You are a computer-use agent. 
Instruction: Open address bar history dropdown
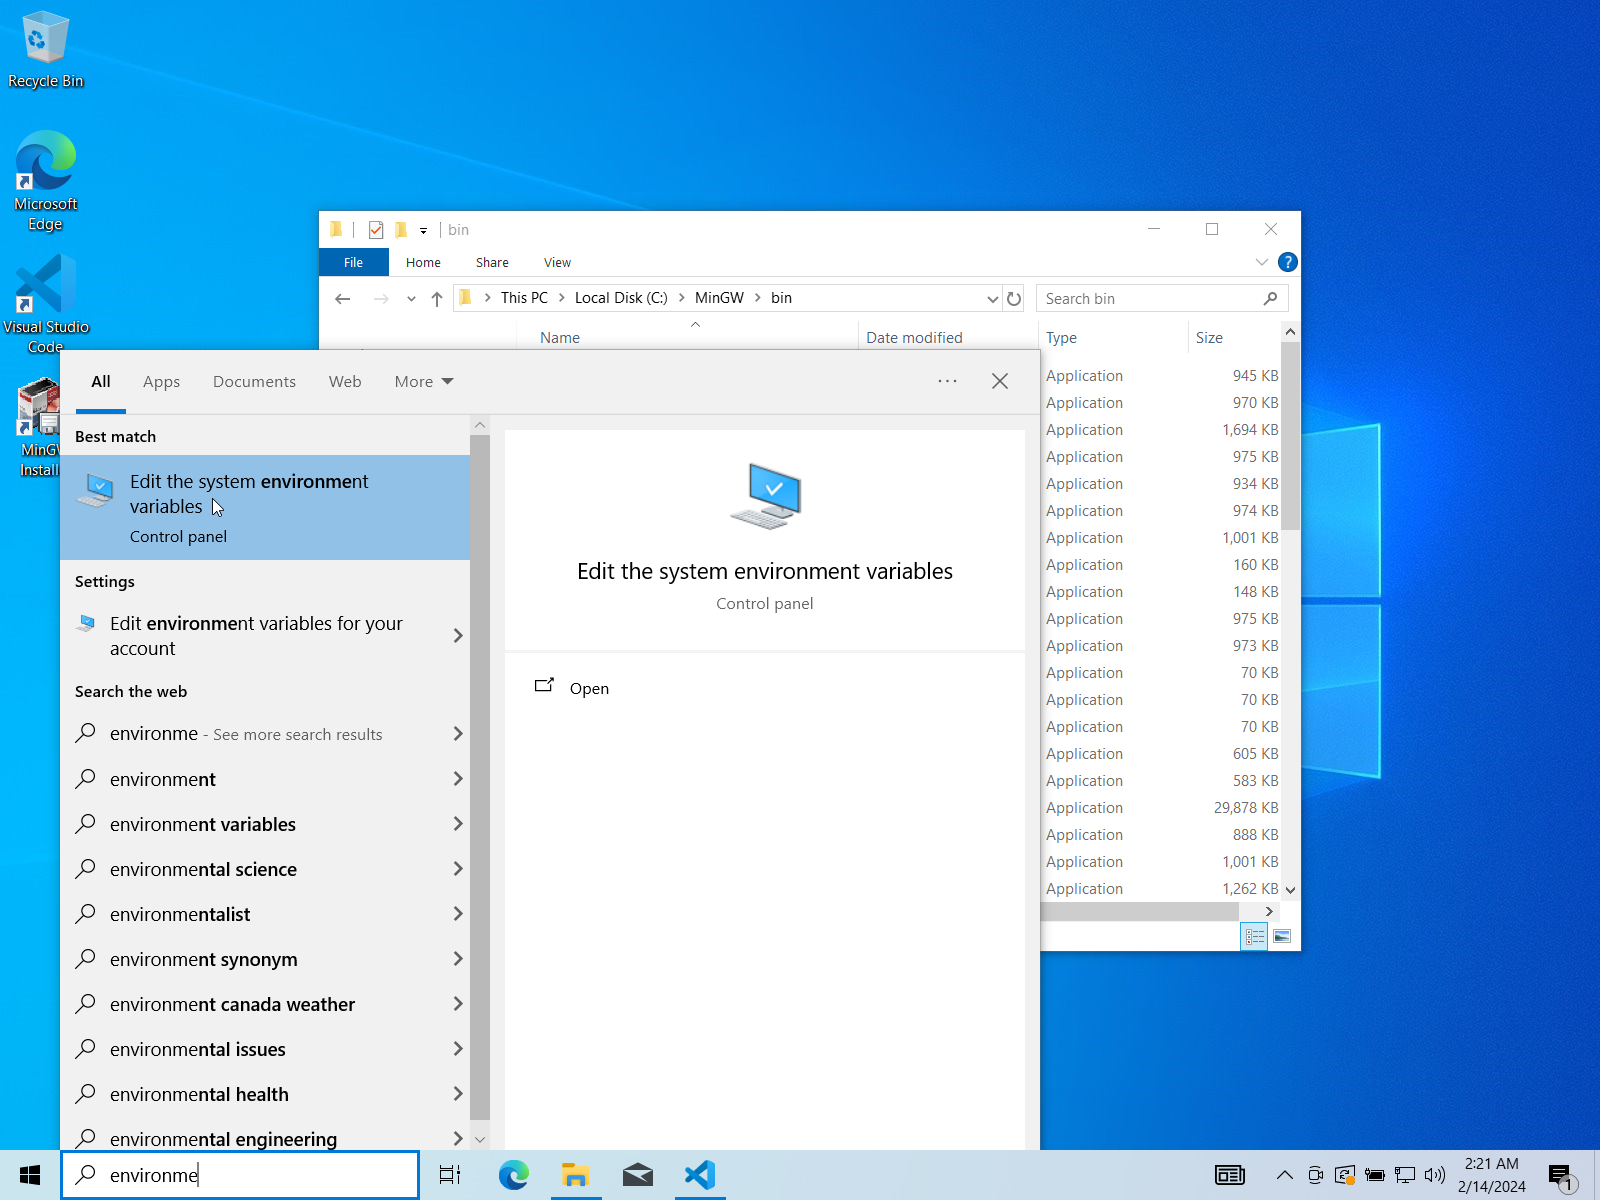(992, 299)
